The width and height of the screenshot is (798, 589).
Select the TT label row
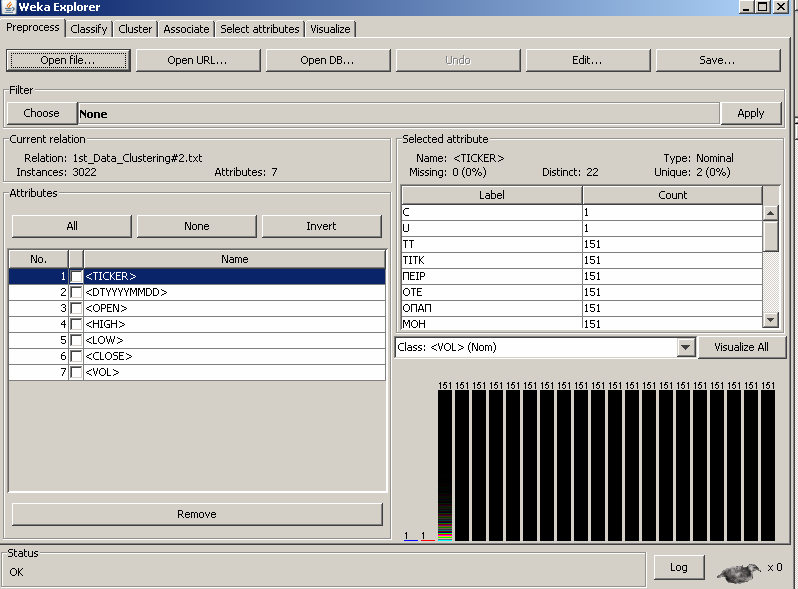[x=582, y=244]
